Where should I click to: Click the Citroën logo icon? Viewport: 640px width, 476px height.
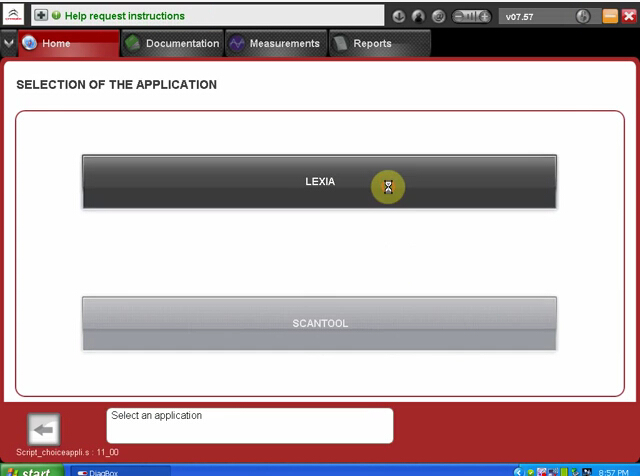[13, 15]
